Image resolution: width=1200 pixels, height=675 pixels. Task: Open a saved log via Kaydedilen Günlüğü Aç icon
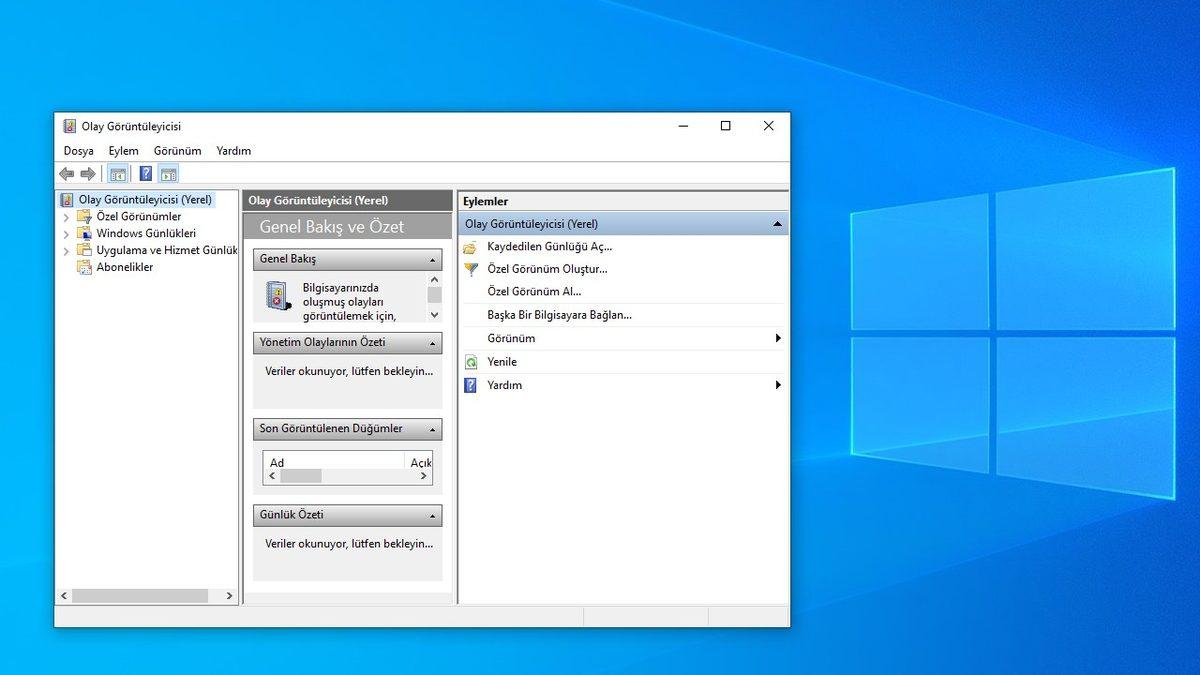(x=470, y=246)
